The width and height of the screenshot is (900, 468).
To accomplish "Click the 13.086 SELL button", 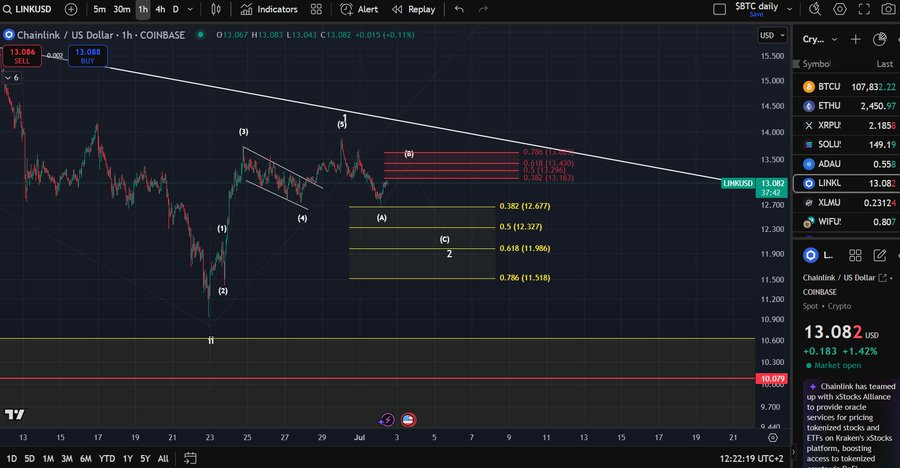I will click(22, 56).
